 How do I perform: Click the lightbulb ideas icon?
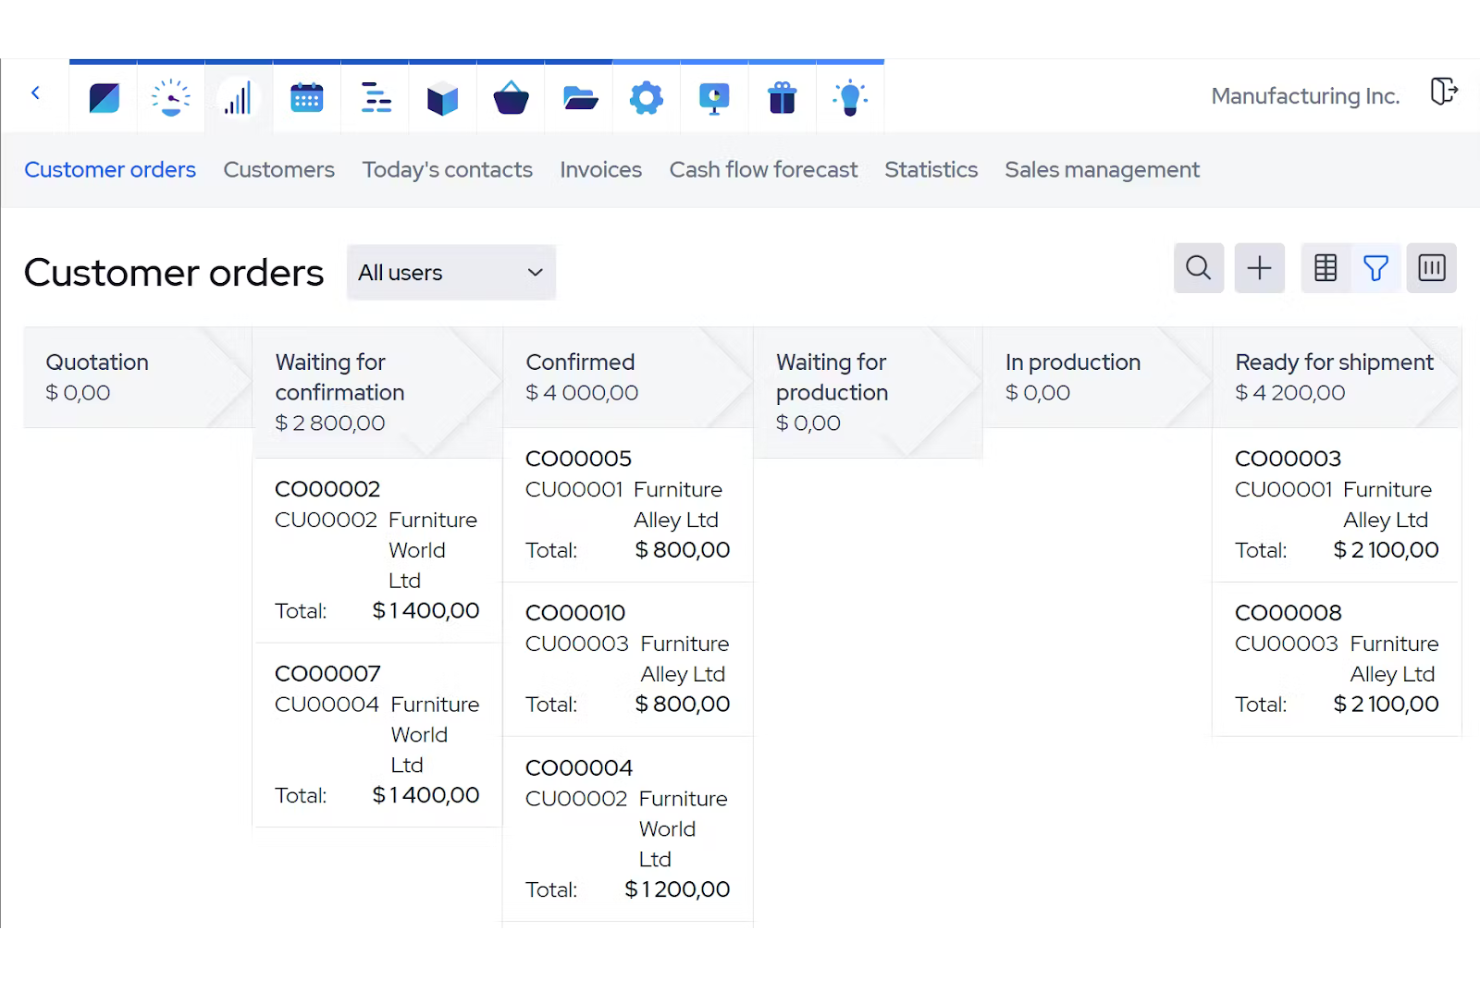(x=849, y=96)
